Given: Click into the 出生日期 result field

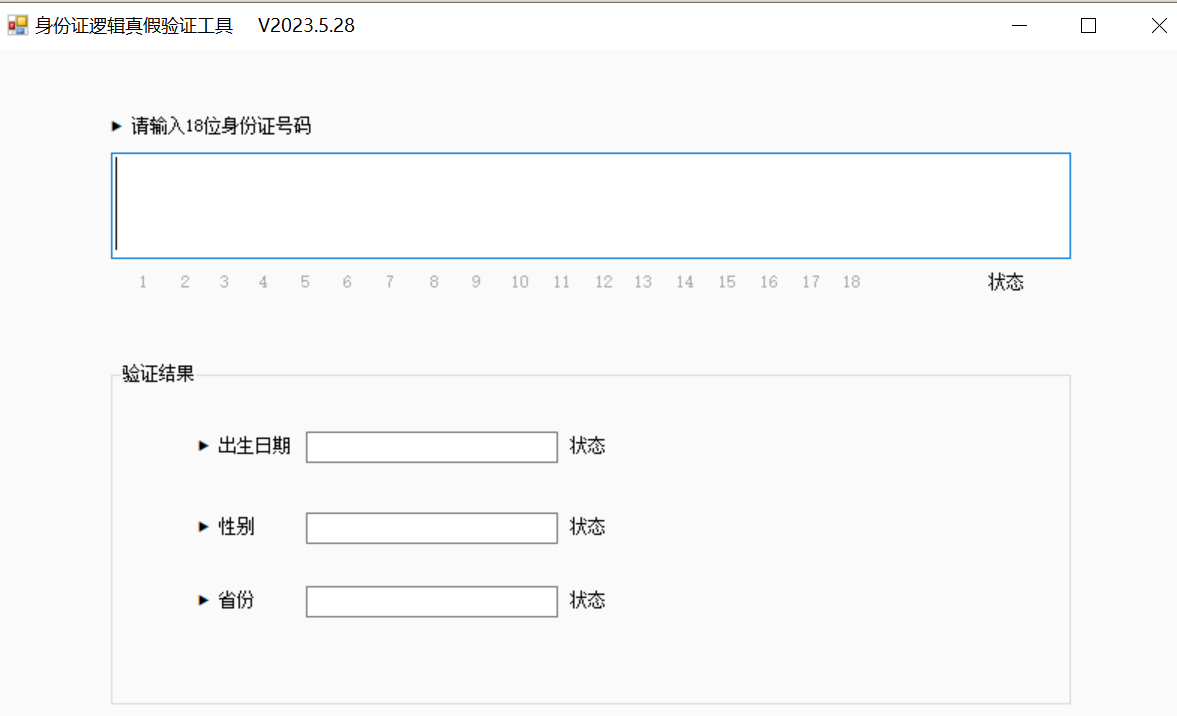Looking at the screenshot, I should pyautogui.click(x=431, y=447).
